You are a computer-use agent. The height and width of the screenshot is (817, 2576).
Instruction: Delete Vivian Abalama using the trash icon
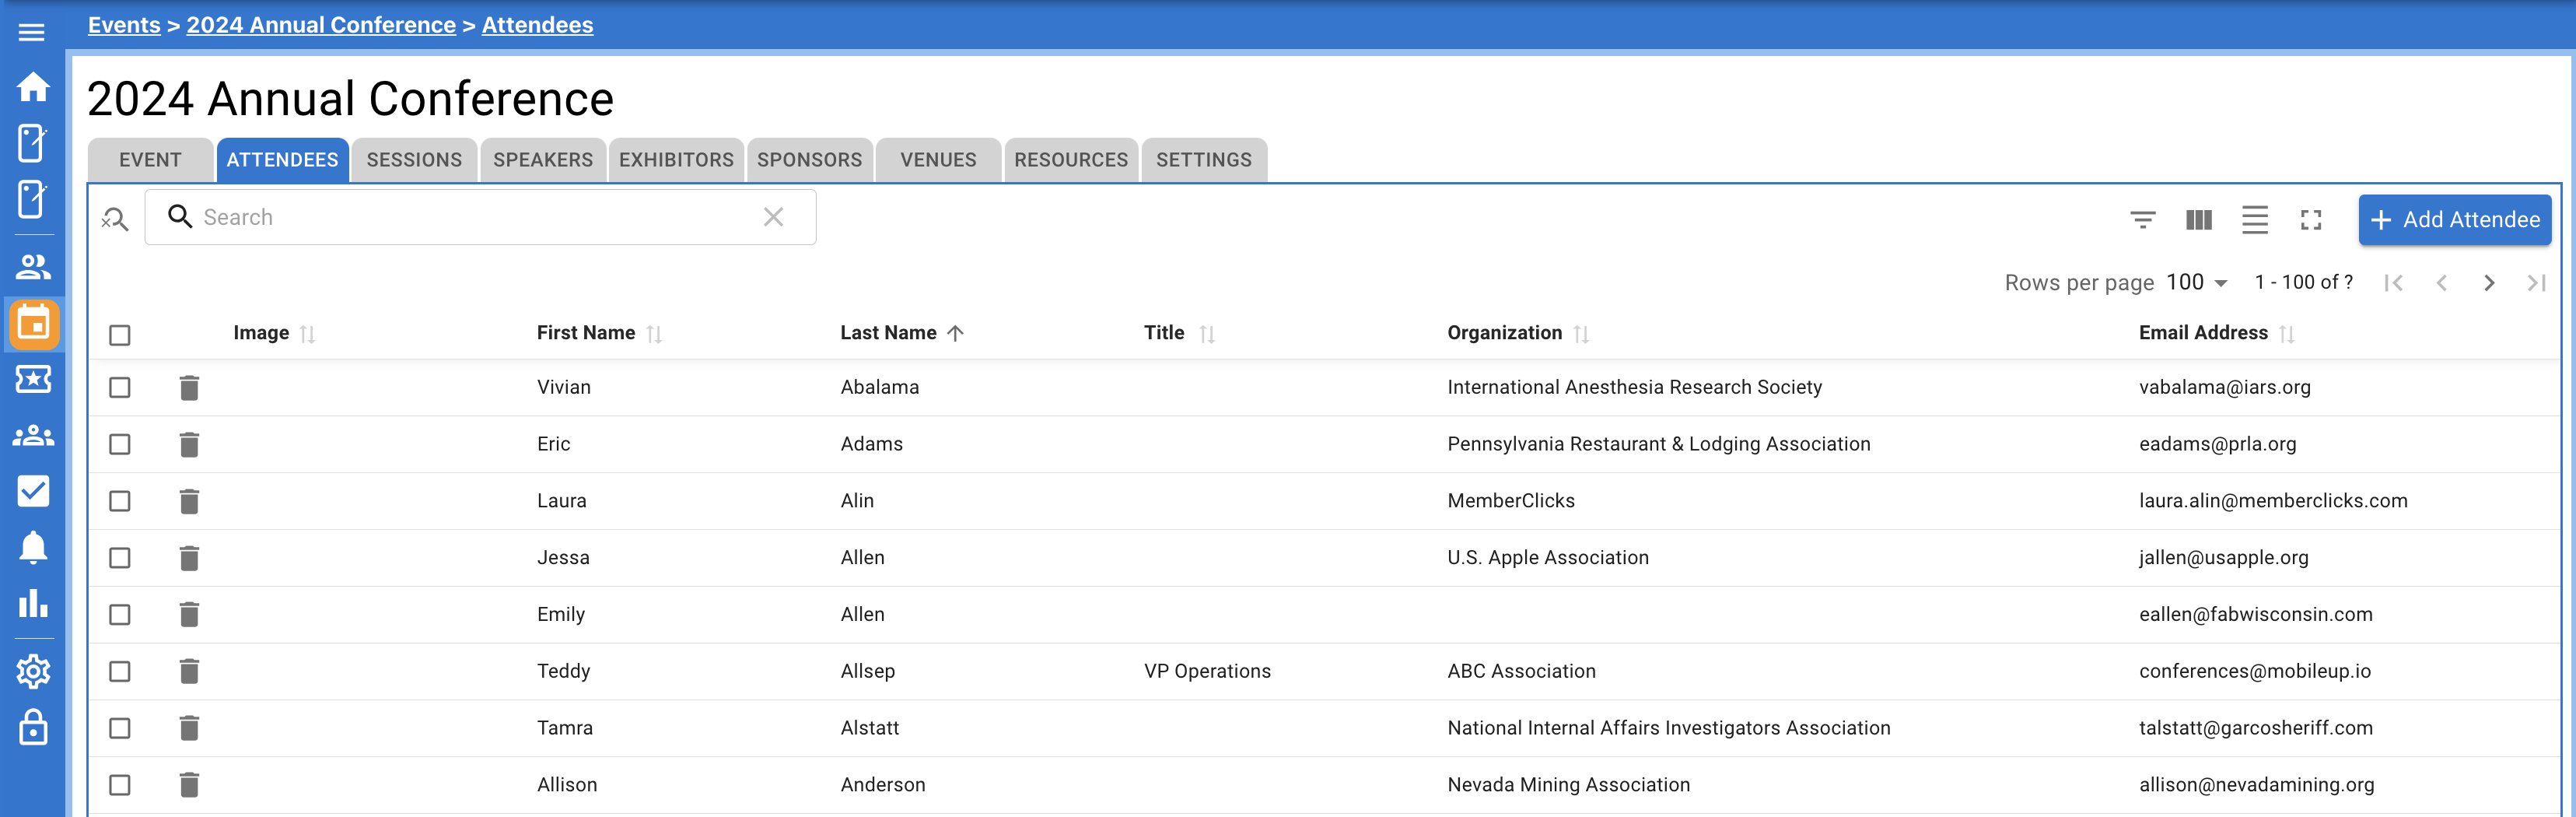pyautogui.click(x=189, y=387)
